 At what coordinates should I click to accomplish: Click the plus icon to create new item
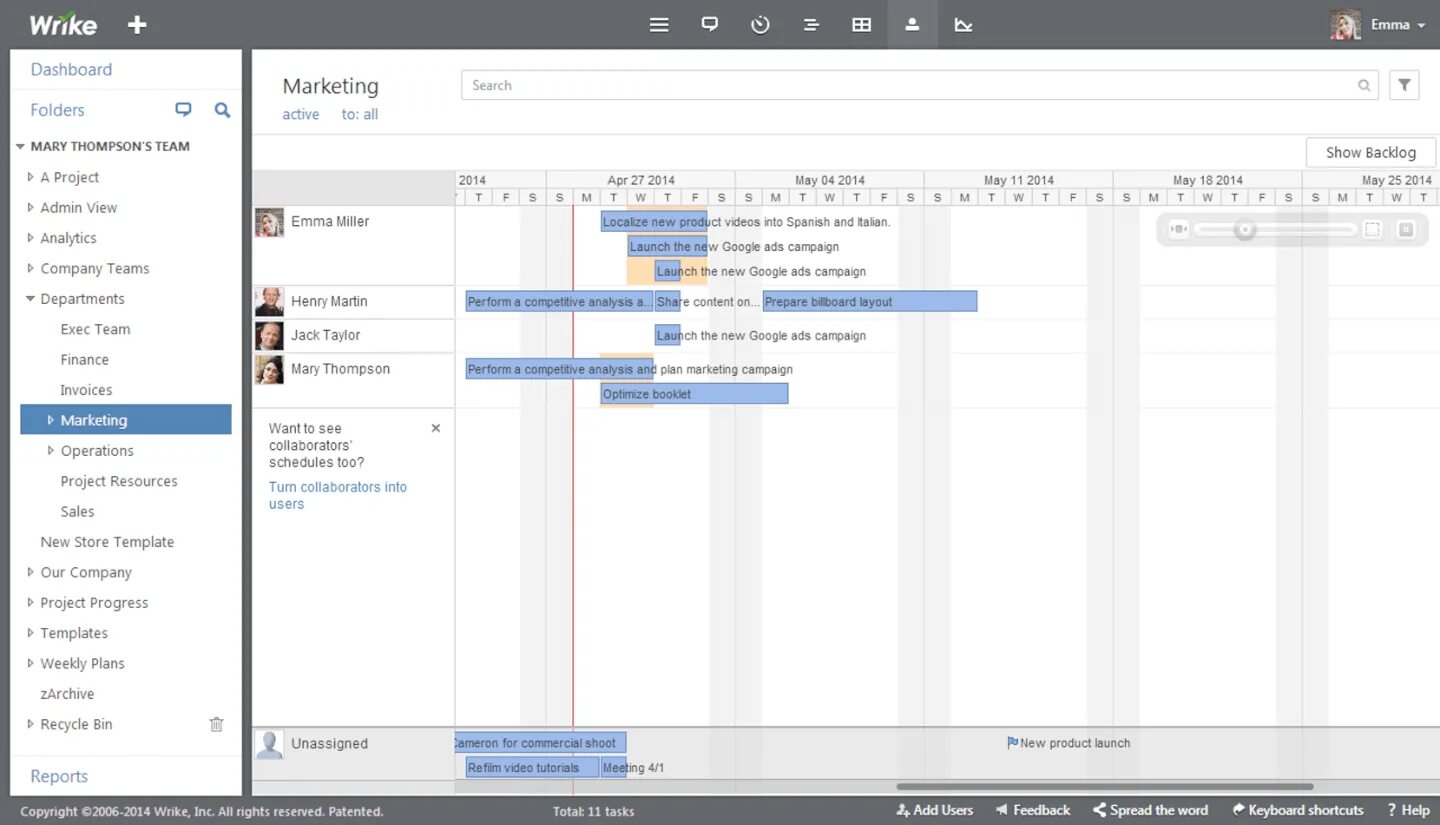(x=137, y=25)
